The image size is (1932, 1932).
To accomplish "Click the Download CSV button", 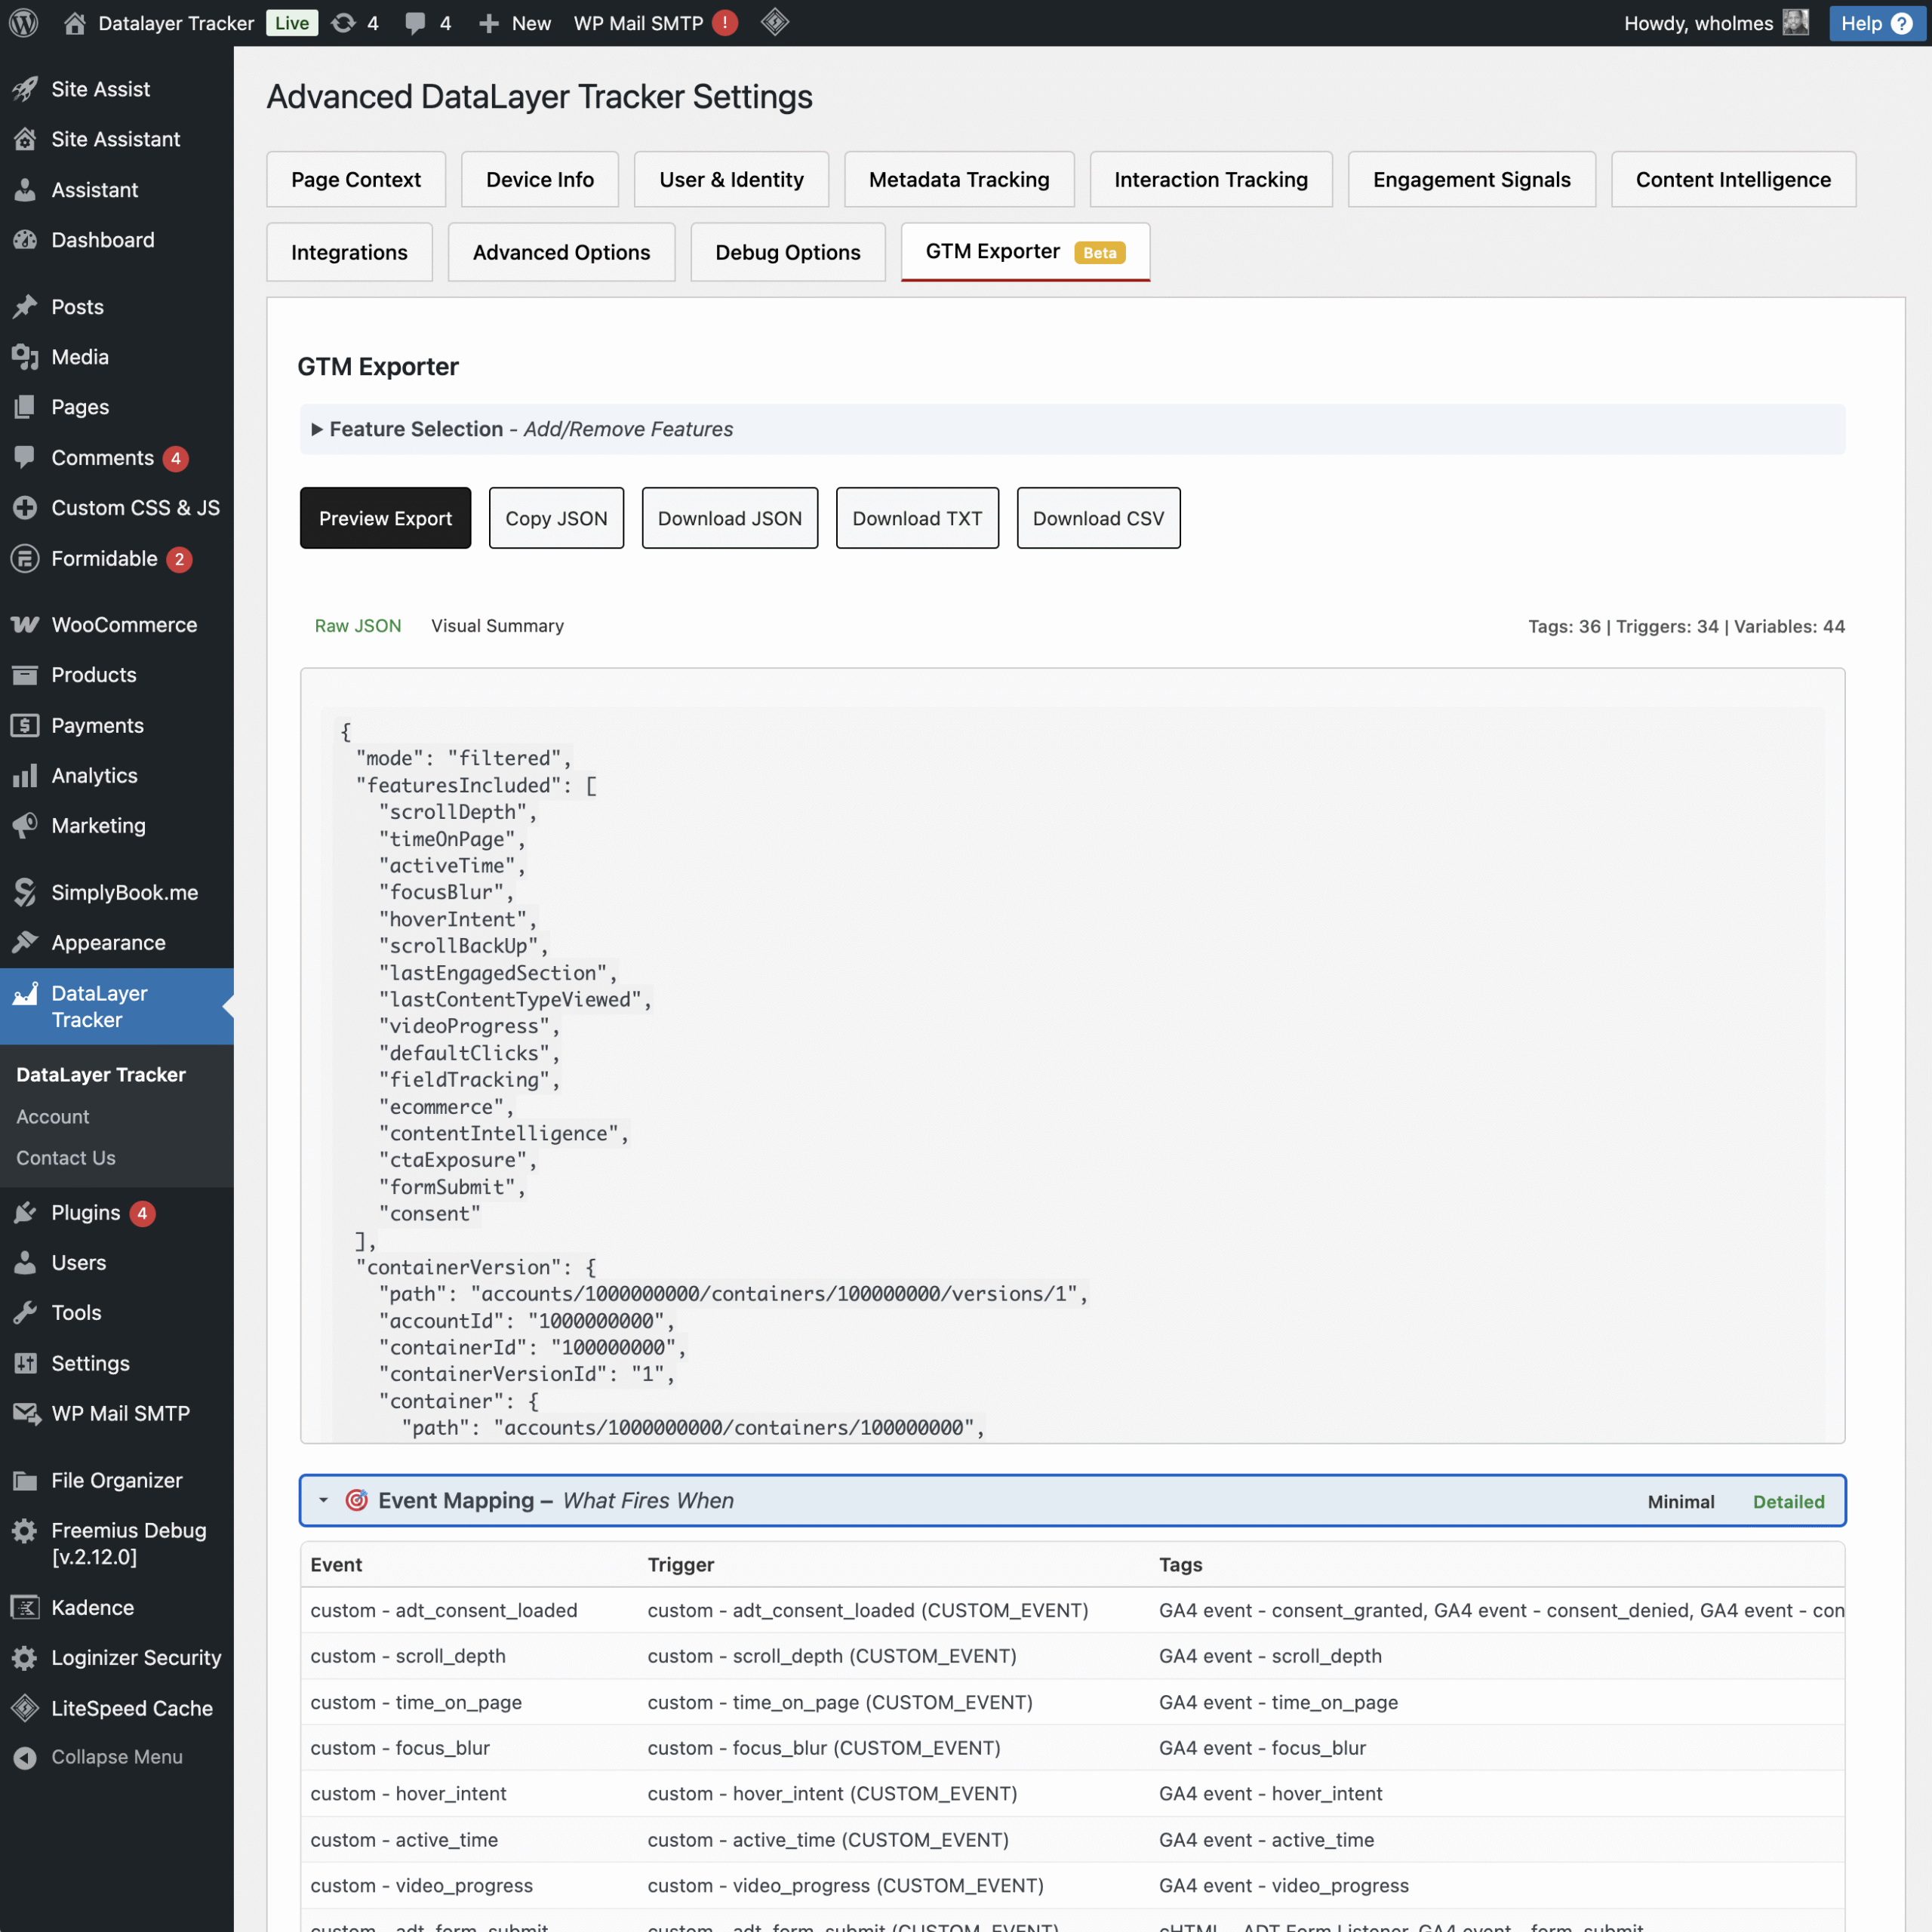I will coord(1098,518).
